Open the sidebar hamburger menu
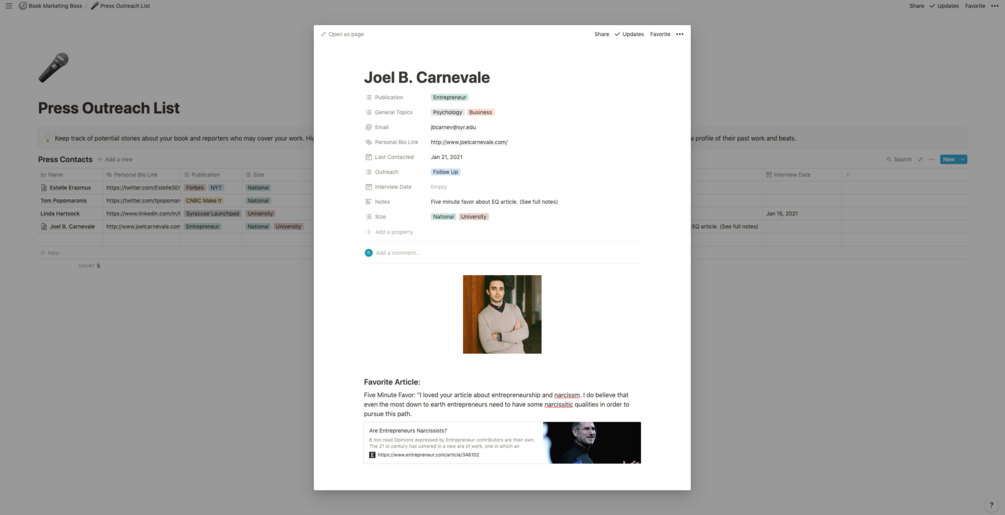The height and width of the screenshot is (515, 1005). pos(9,6)
